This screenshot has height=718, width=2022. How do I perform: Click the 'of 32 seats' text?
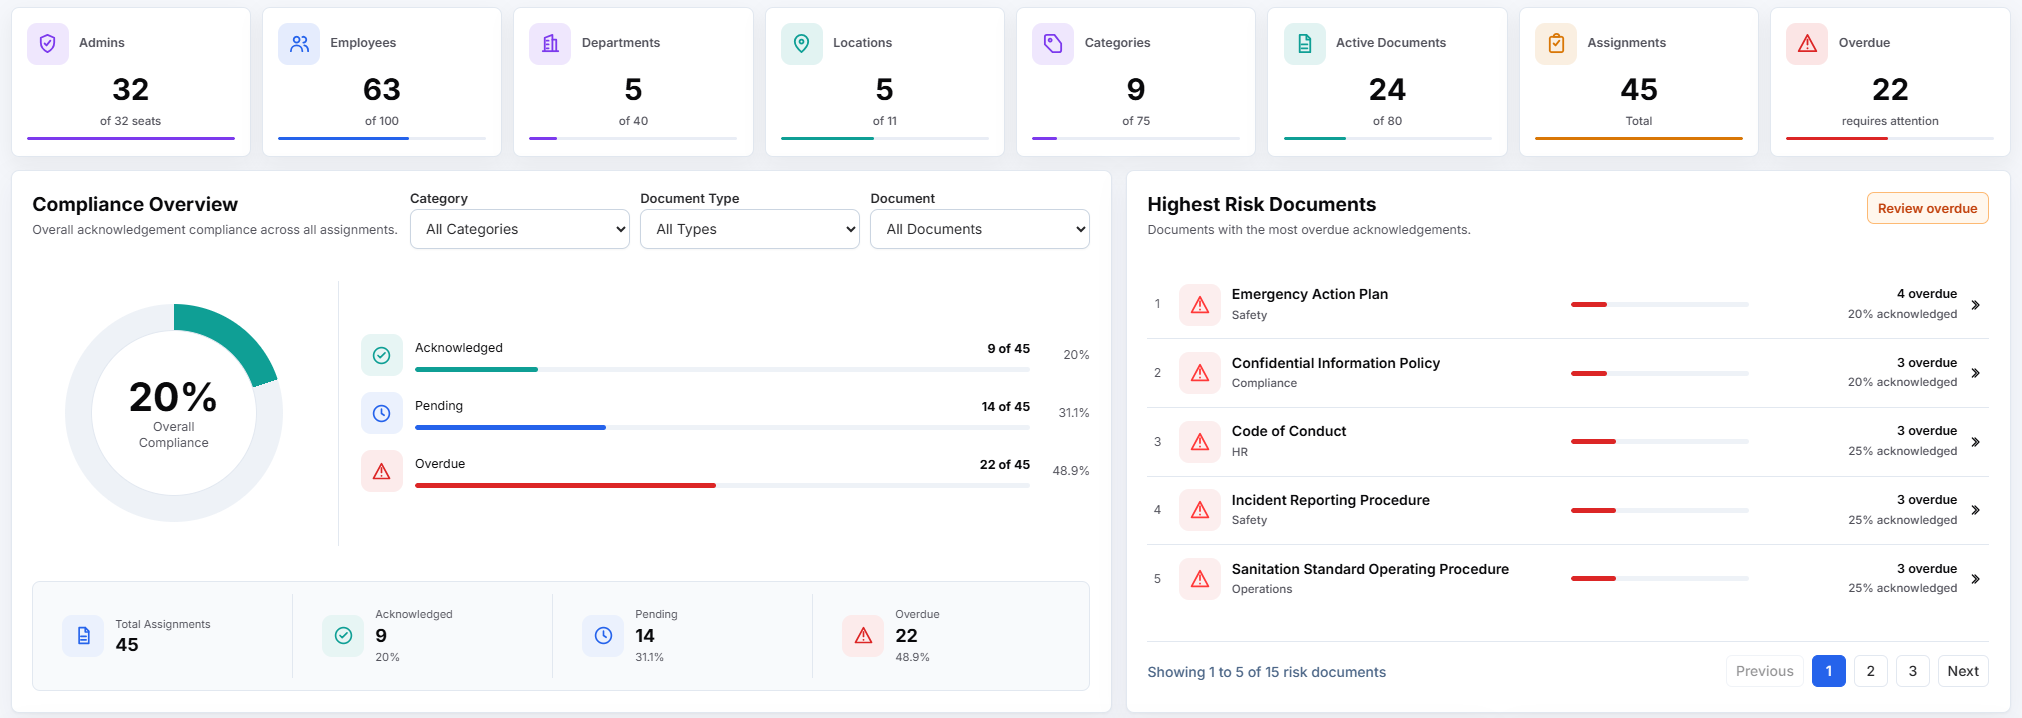click(130, 121)
